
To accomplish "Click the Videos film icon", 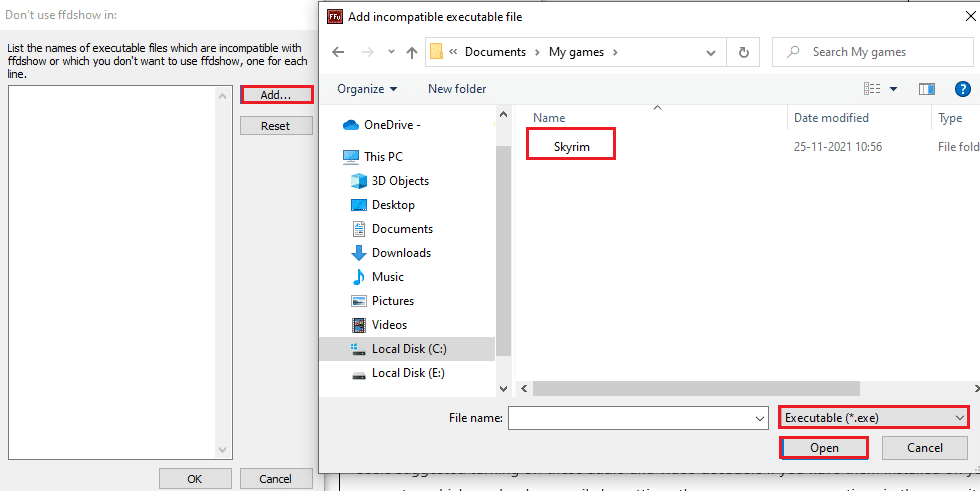I will [359, 325].
